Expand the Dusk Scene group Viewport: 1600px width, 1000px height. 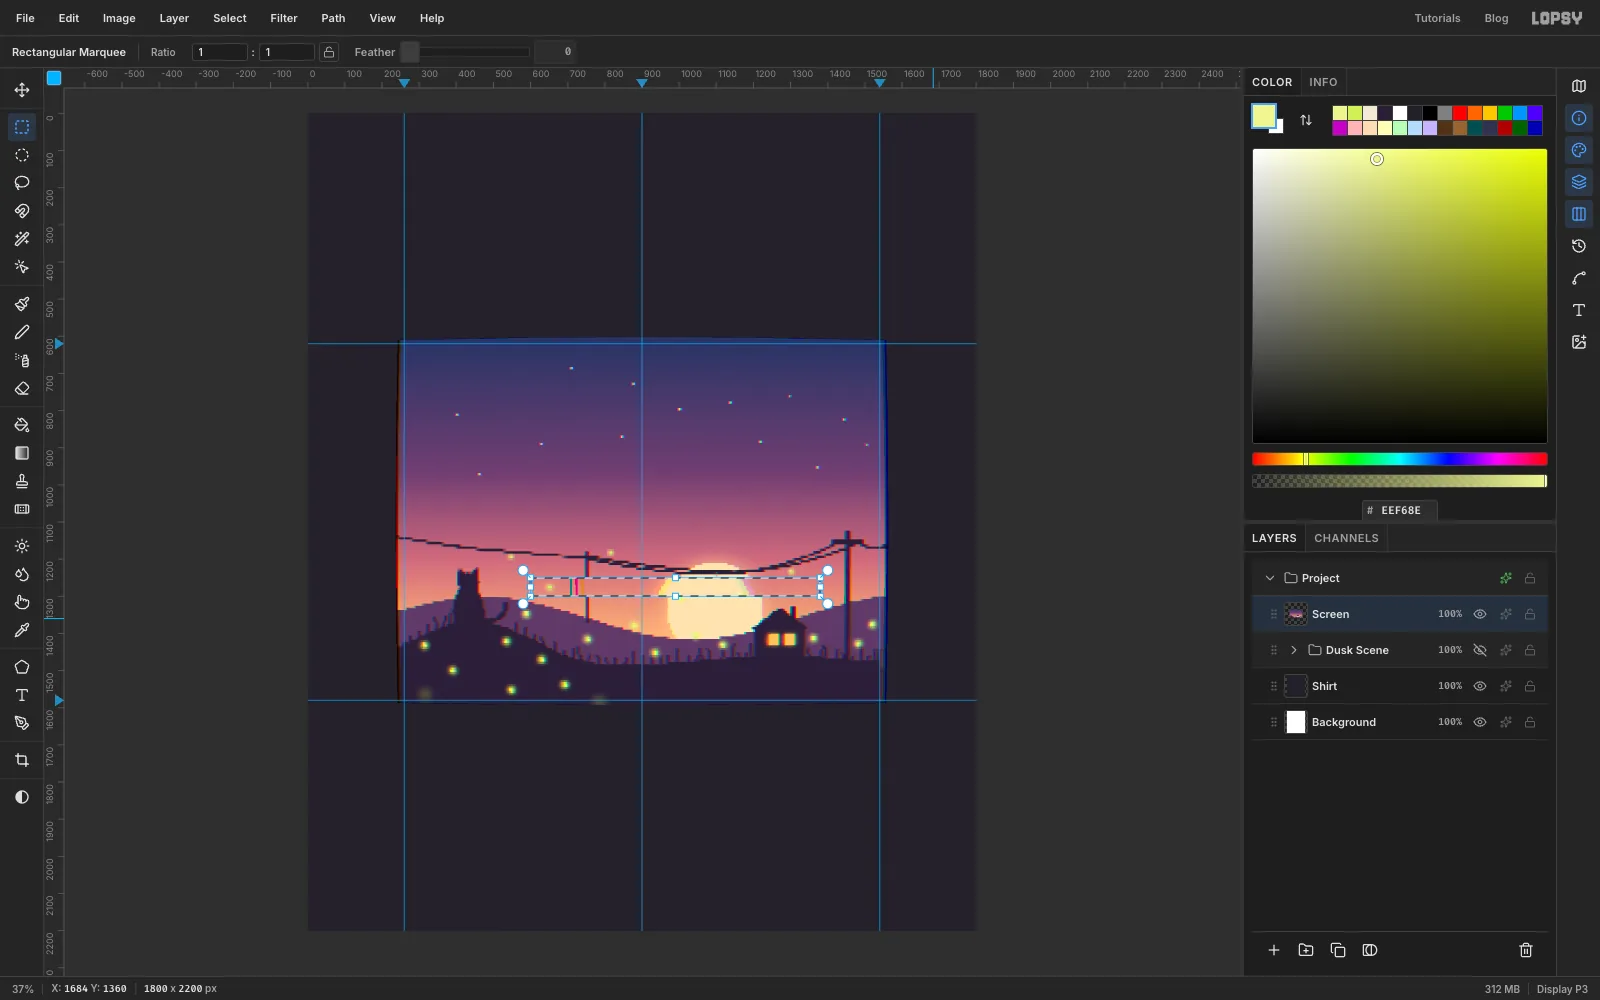[x=1294, y=650]
